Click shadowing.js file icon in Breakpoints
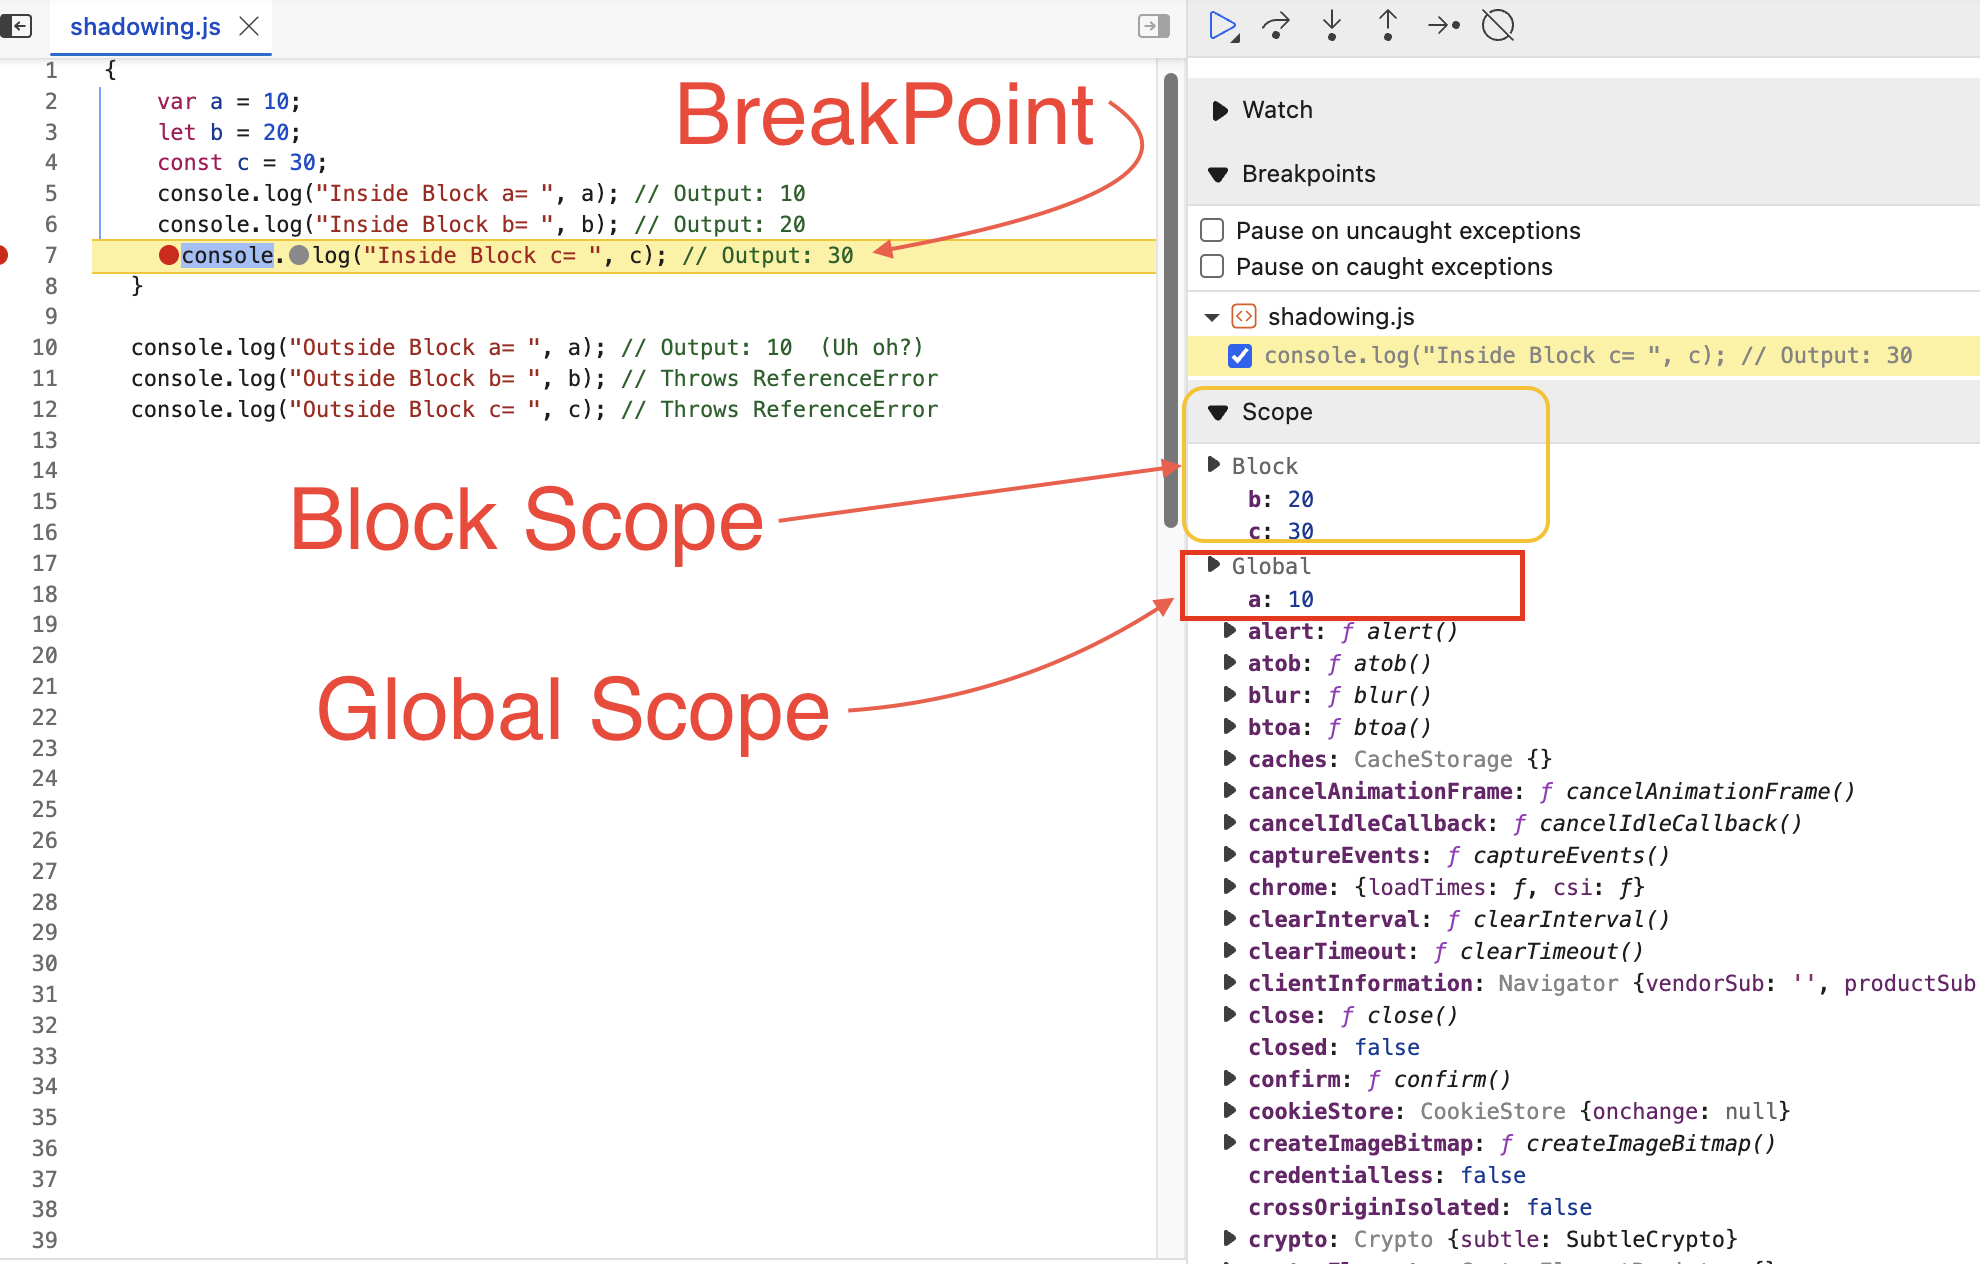Viewport: 1980px width, 1264px height. [x=1244, y=317]
